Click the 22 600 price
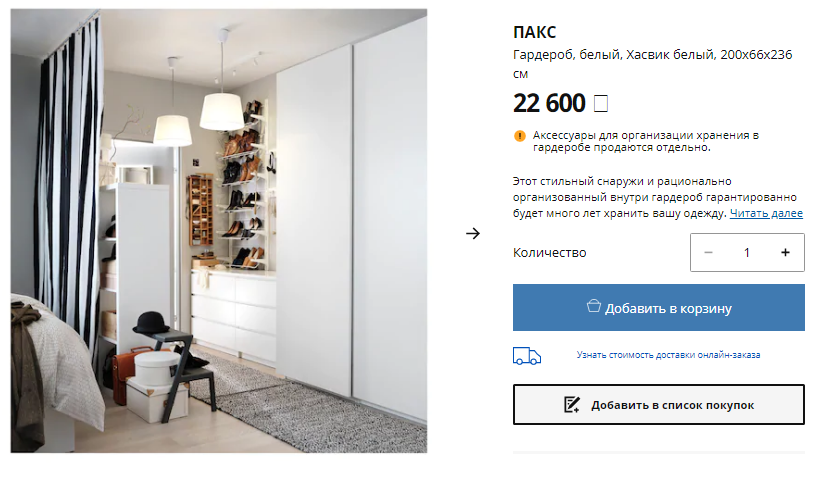The image size is (816, 478). [549, 103]
